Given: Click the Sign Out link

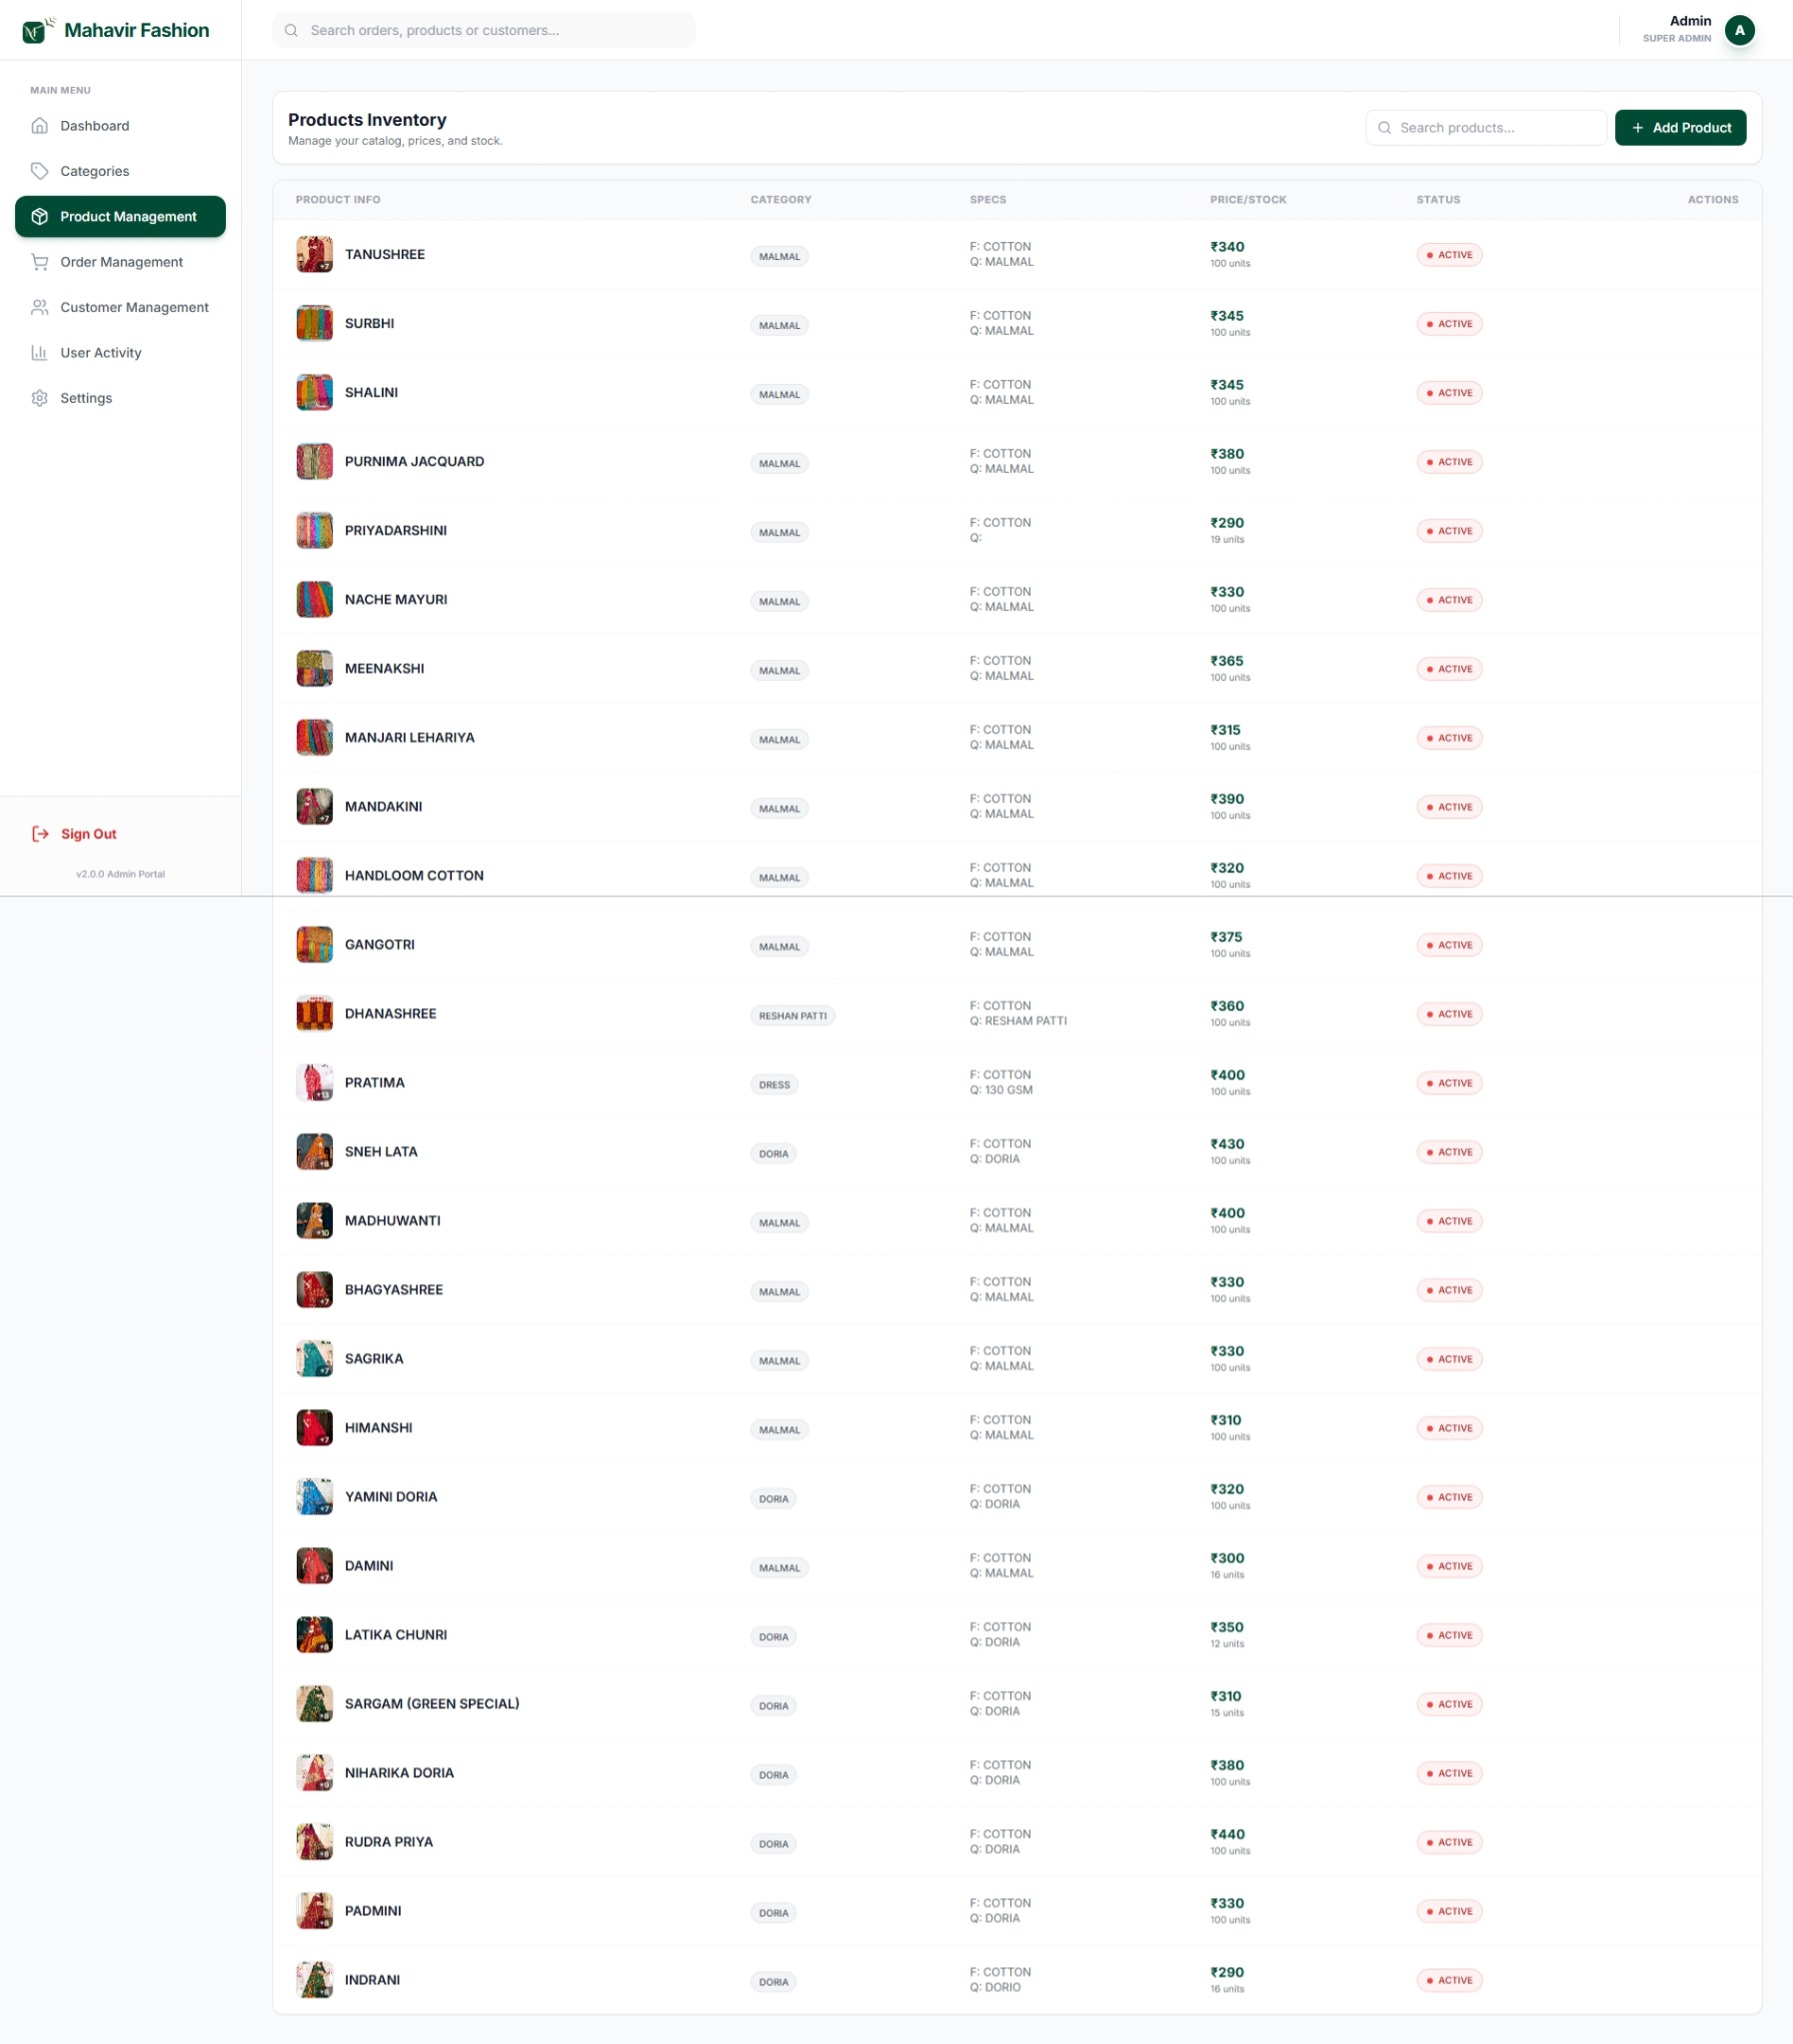Looking at the screenshot, I should (x=88, y=834).
